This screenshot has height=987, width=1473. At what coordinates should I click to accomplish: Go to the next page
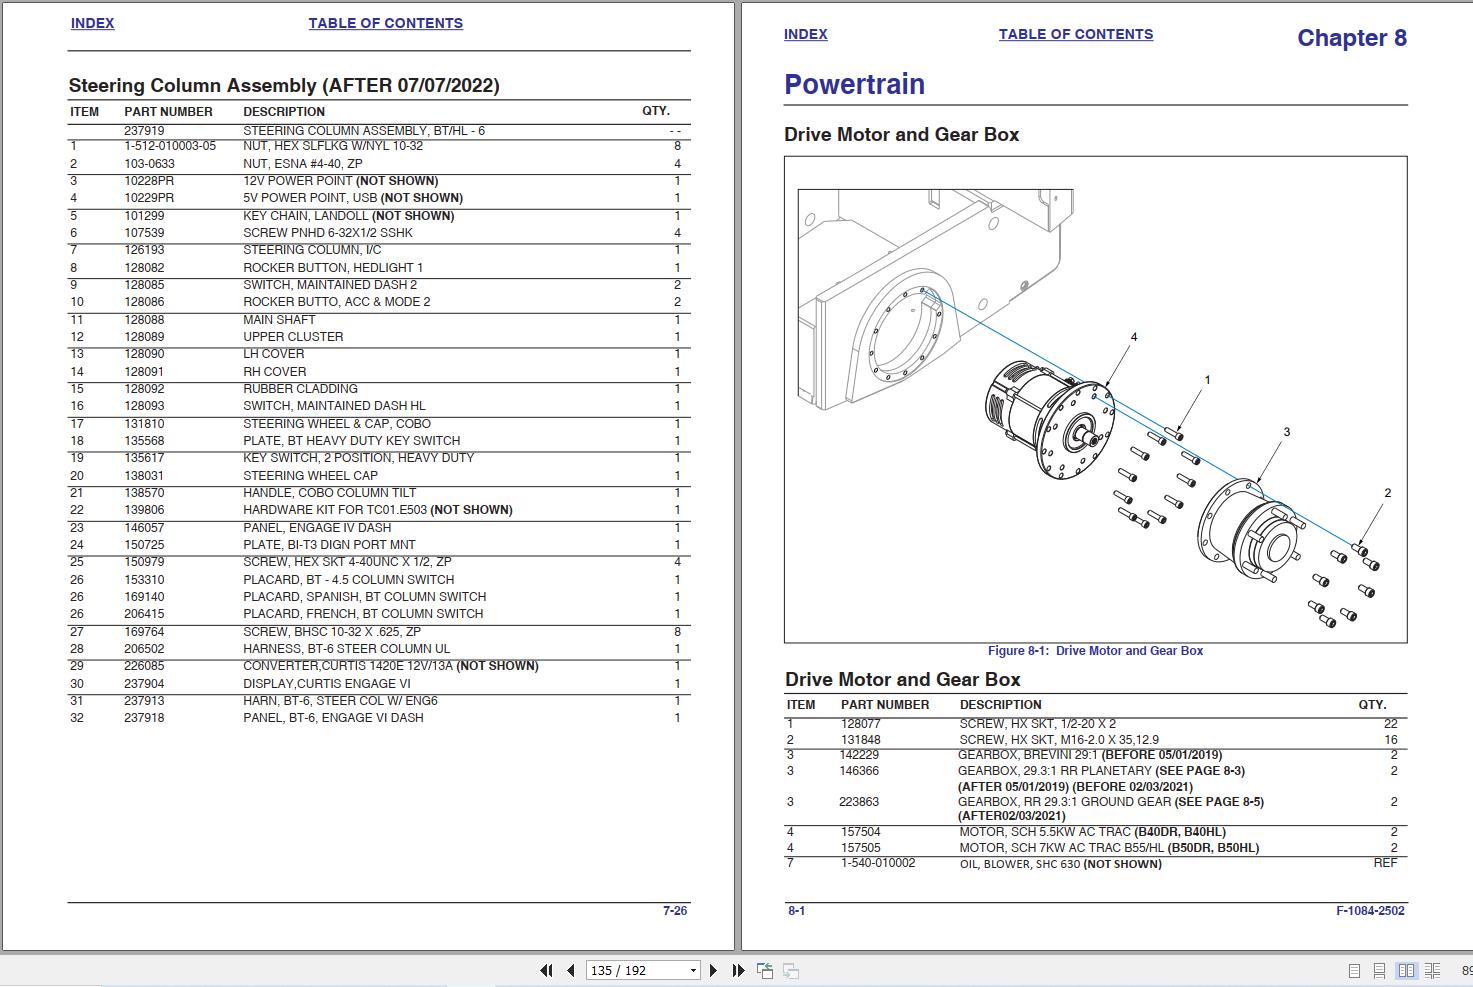pyautogui.click(x=713, y=970)
